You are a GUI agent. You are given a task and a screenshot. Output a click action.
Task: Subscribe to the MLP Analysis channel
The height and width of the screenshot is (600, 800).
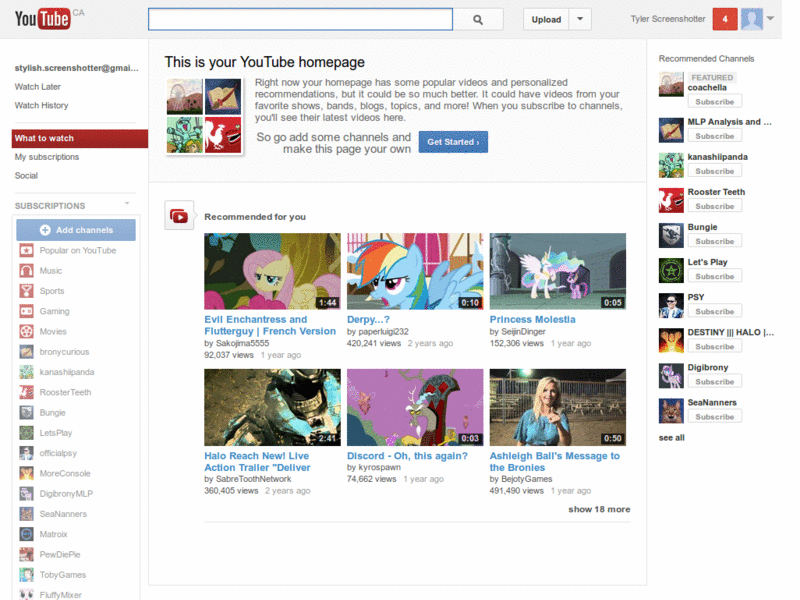[x=714, y=136]
